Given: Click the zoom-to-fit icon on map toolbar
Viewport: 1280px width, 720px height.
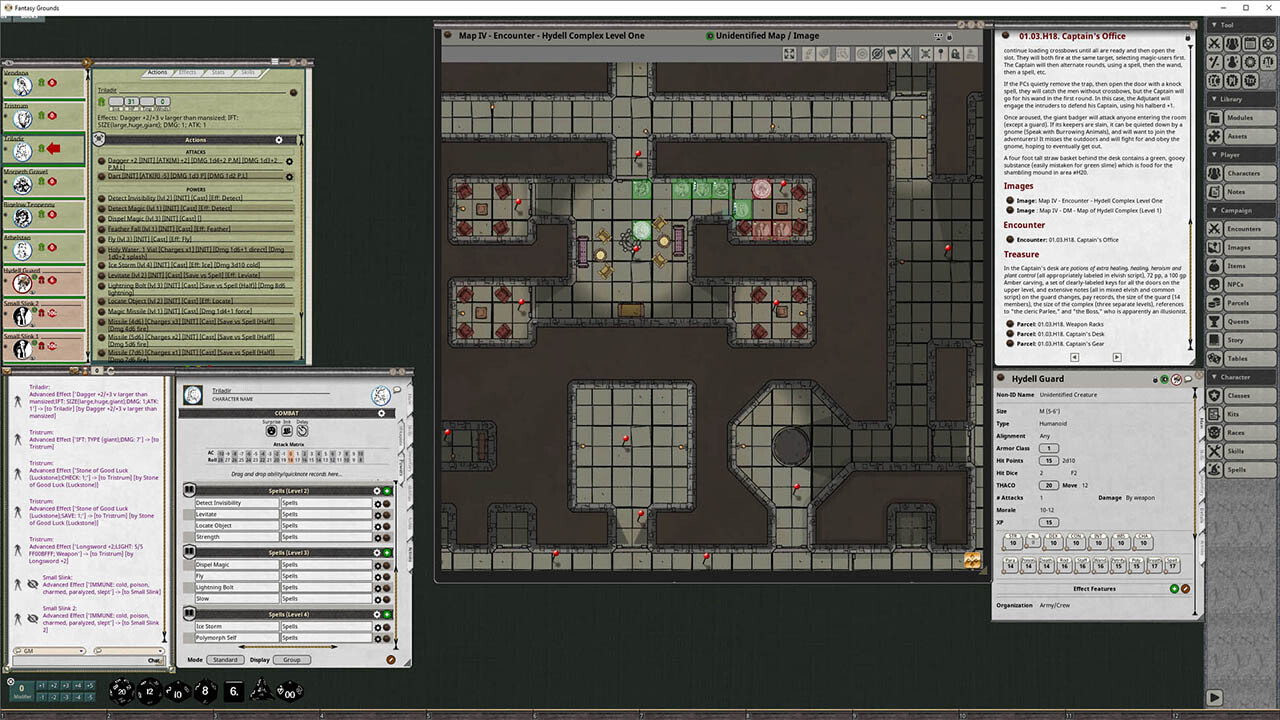Looking at the screenshot, I should (x=789, y=54).
